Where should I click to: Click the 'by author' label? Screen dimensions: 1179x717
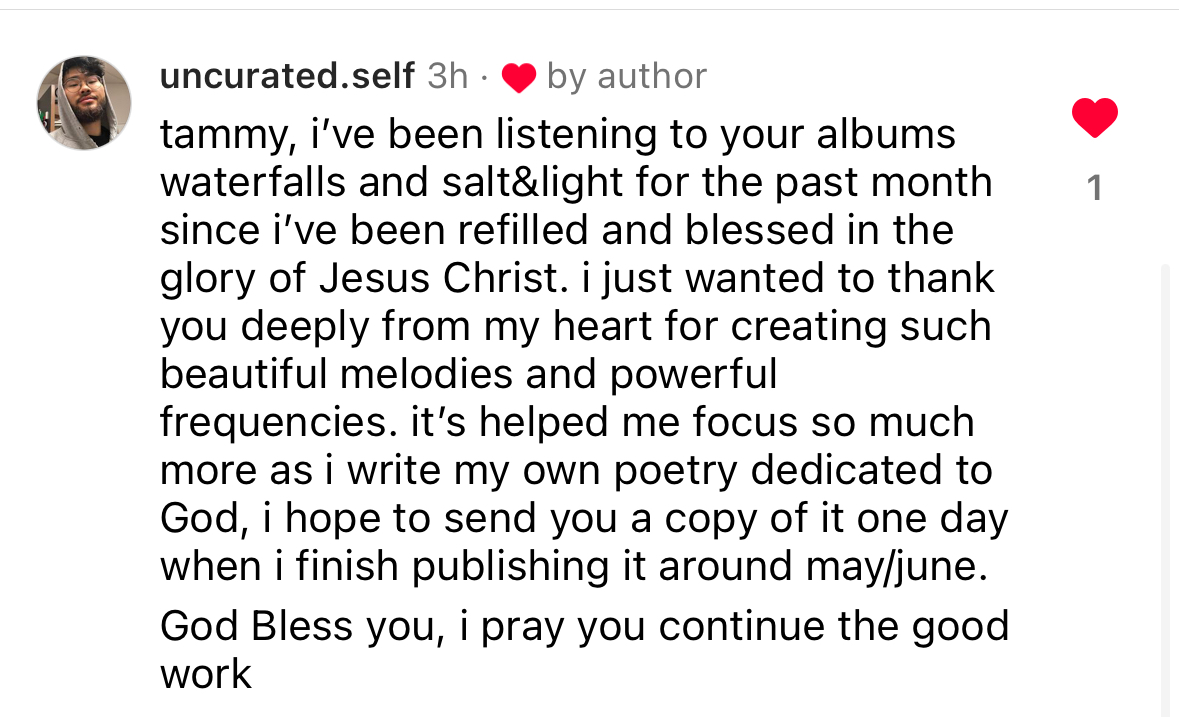[x=627, y=77]
